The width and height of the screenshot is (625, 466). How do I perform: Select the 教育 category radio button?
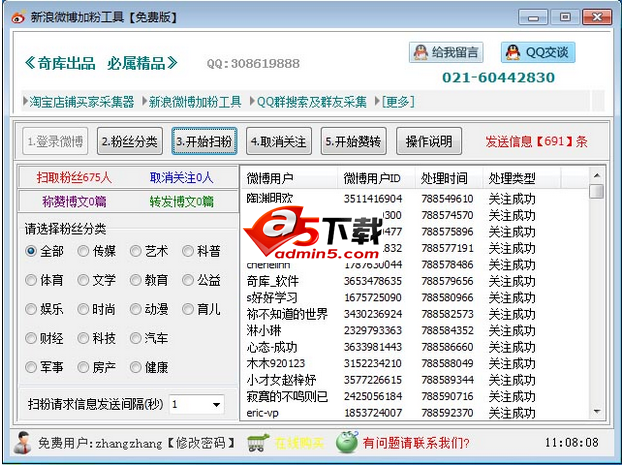(x=136, y=280)
